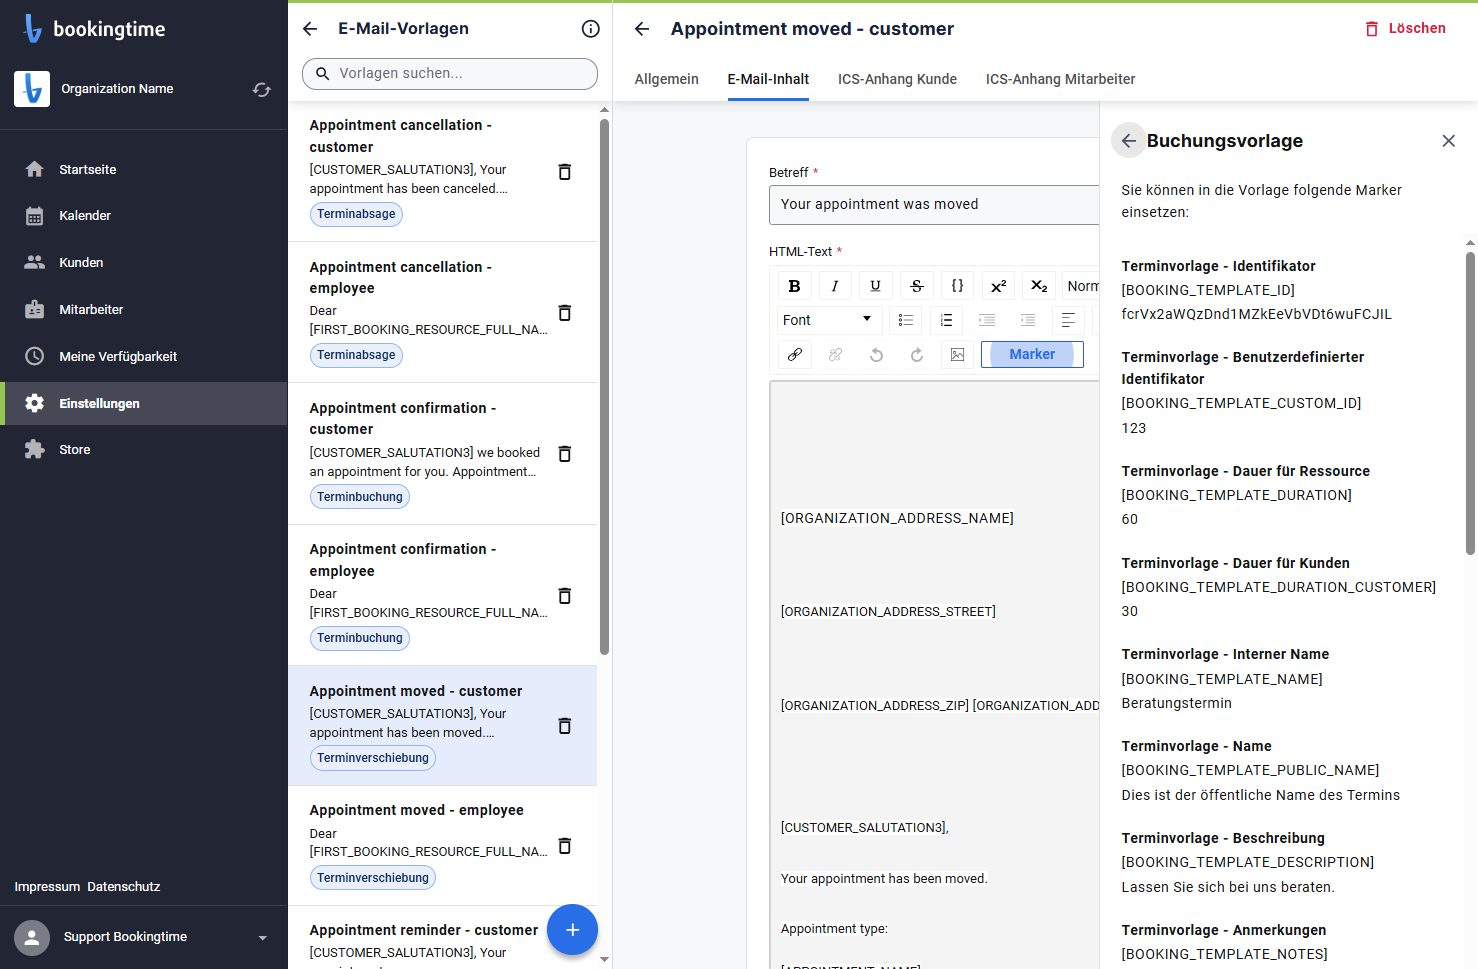
Task: Insert an image into the email text
Action: coord(957,354)
